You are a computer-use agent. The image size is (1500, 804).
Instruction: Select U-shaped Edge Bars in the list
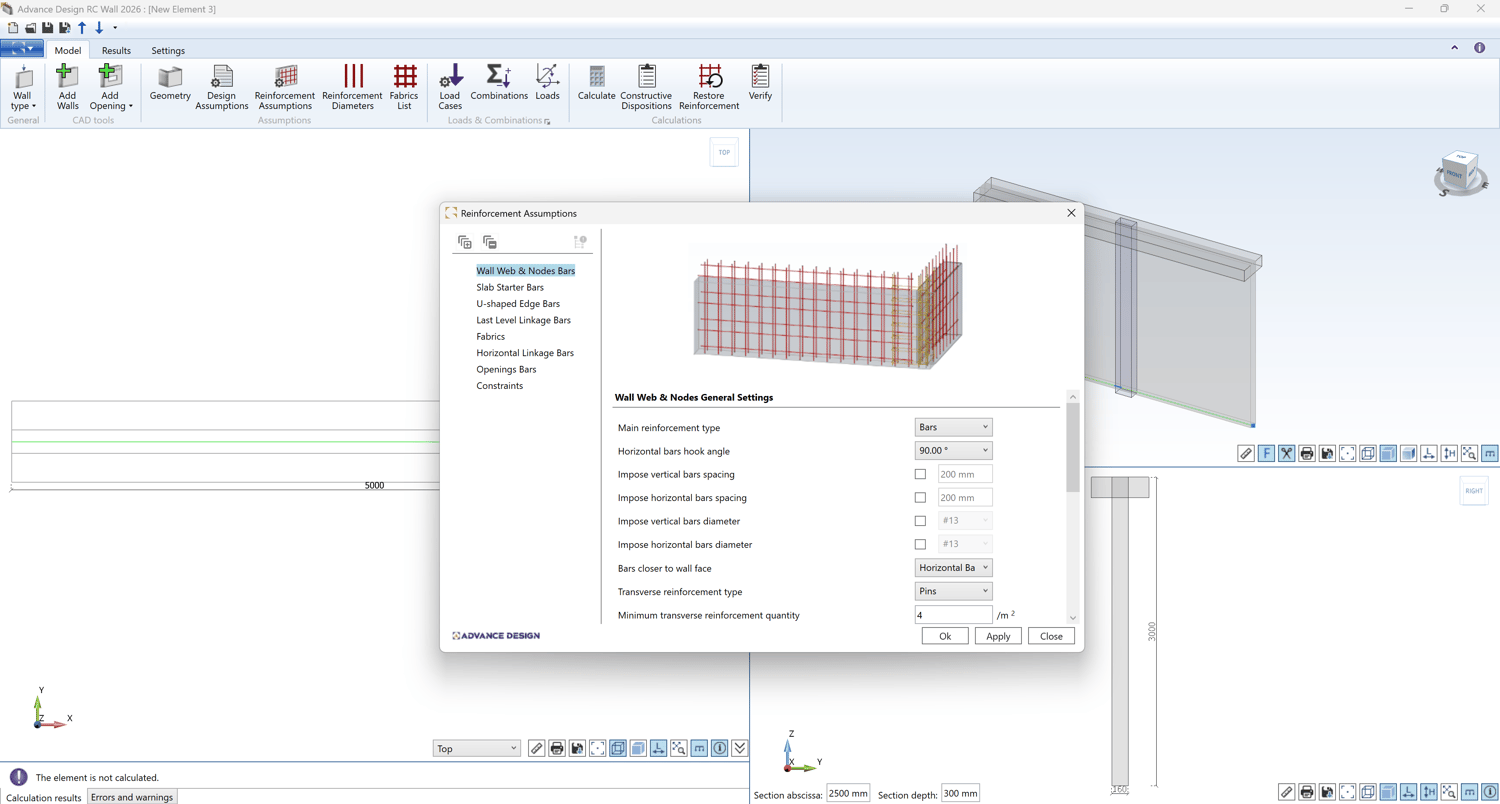(x=518, y=304)
